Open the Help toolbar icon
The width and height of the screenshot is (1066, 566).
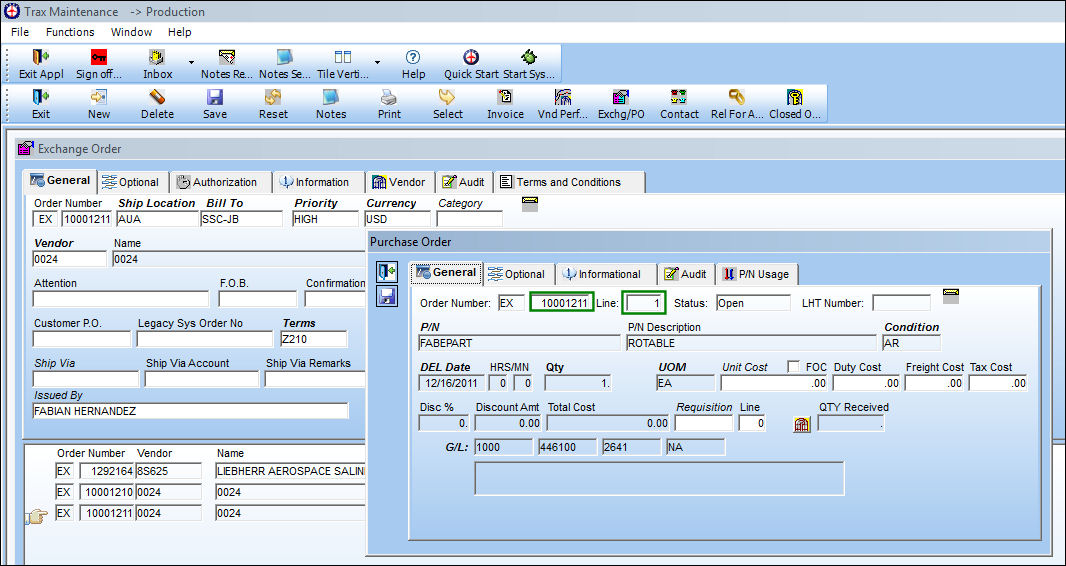pyautogui.click(x=413, y=64)
